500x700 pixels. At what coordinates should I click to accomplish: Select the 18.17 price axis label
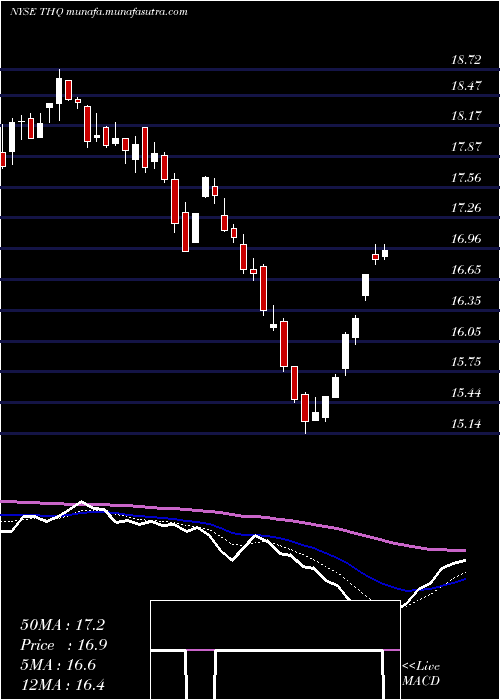pyautogui.click(x=466, y=116)
